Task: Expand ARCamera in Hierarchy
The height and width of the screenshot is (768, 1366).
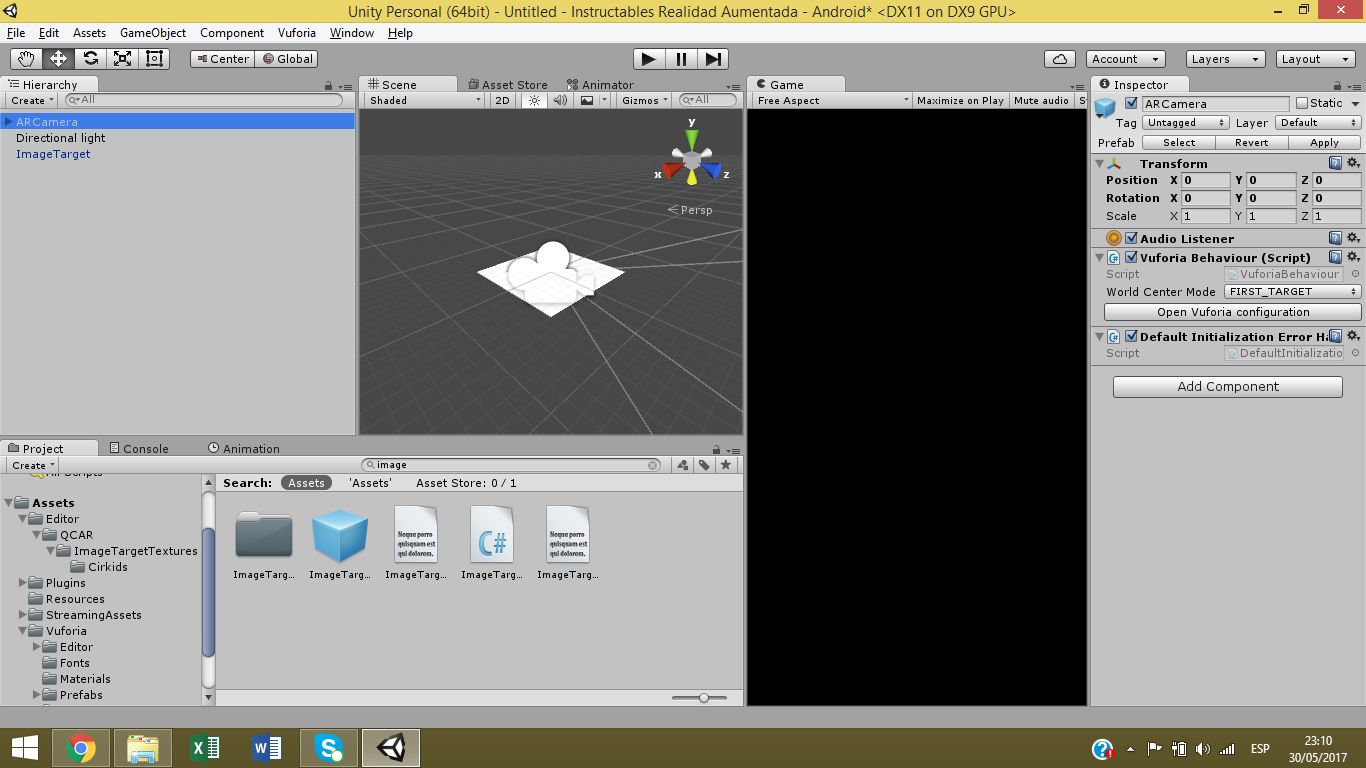Action: point(8,122)
